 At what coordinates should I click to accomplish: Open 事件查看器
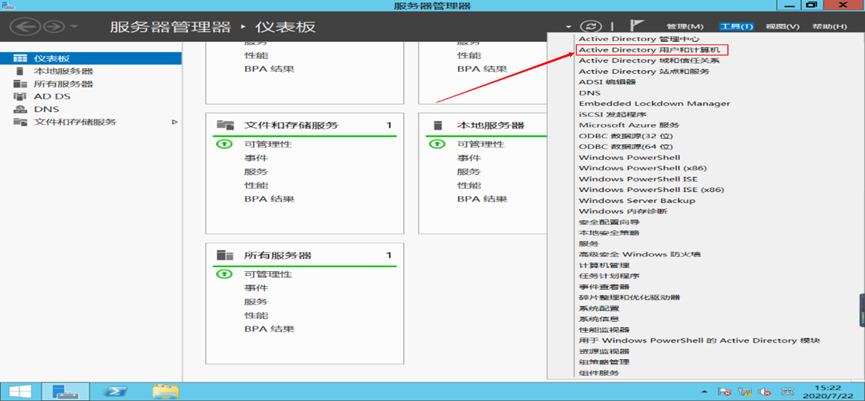point(604,287)
